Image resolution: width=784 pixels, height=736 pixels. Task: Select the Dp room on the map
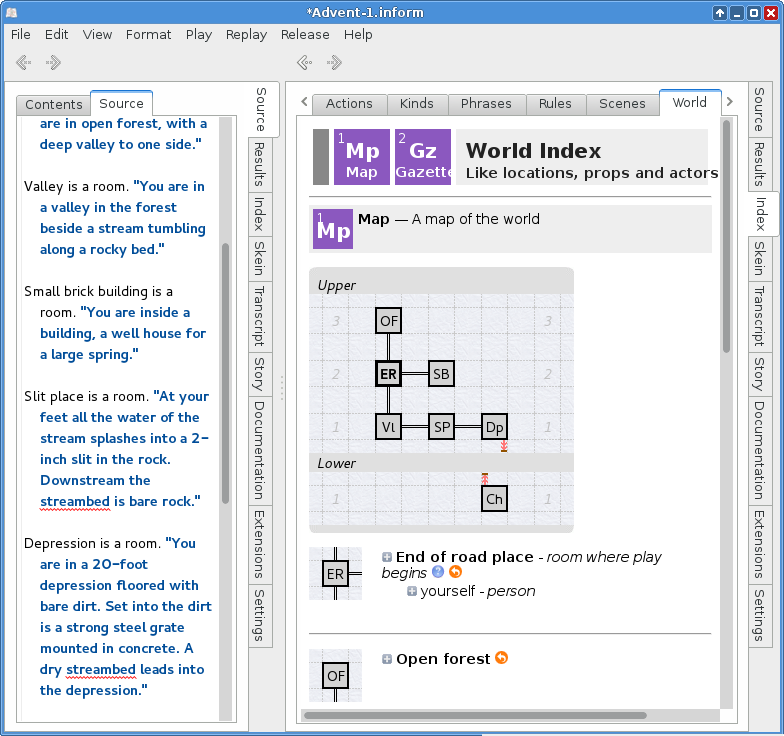(x=494, y=426)
